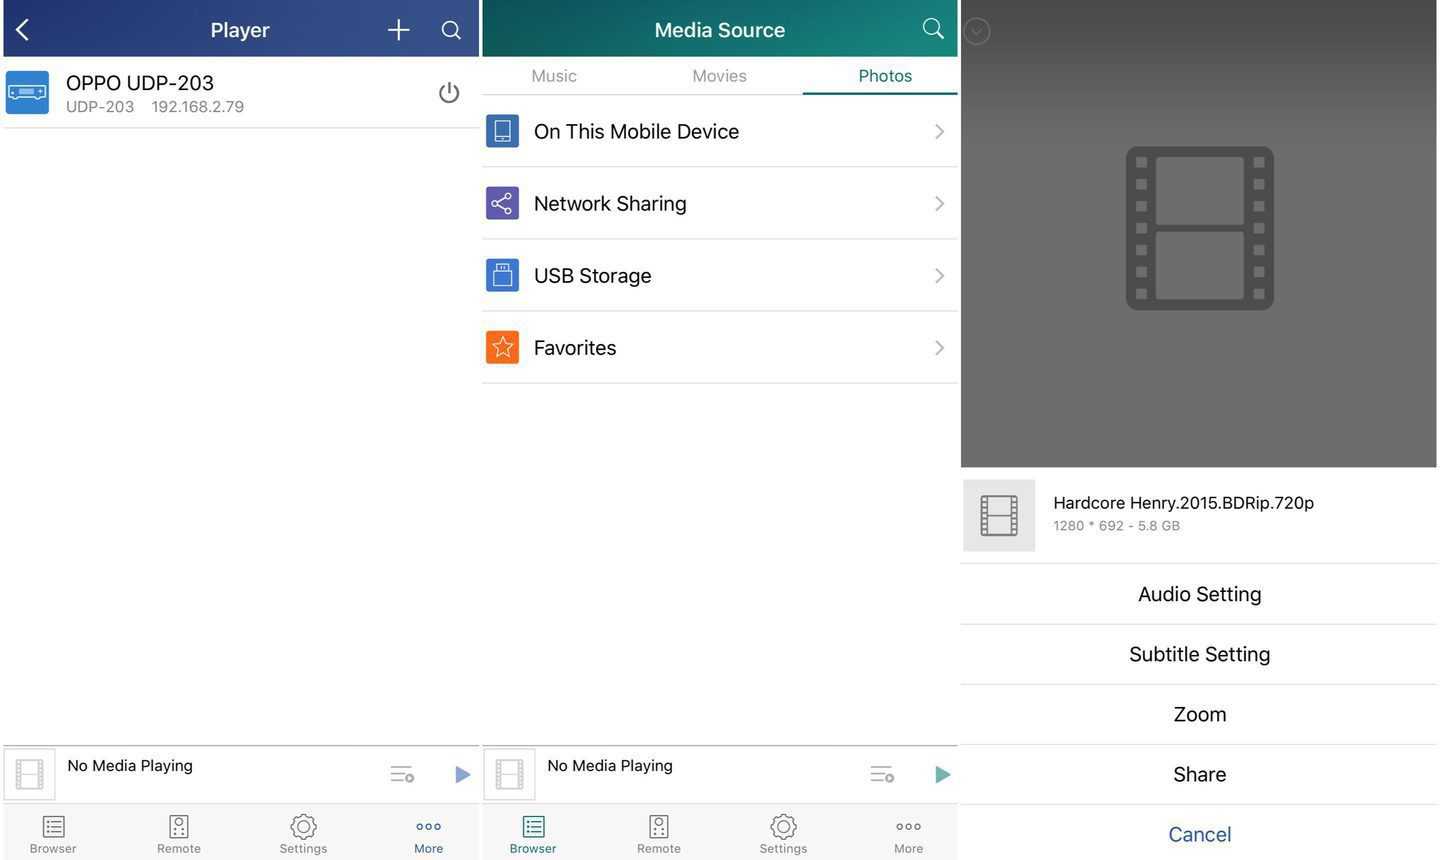Cancel the video options sheet
The height and width of the screenshot is (860, 1440).
click(x=1199, y=834)
